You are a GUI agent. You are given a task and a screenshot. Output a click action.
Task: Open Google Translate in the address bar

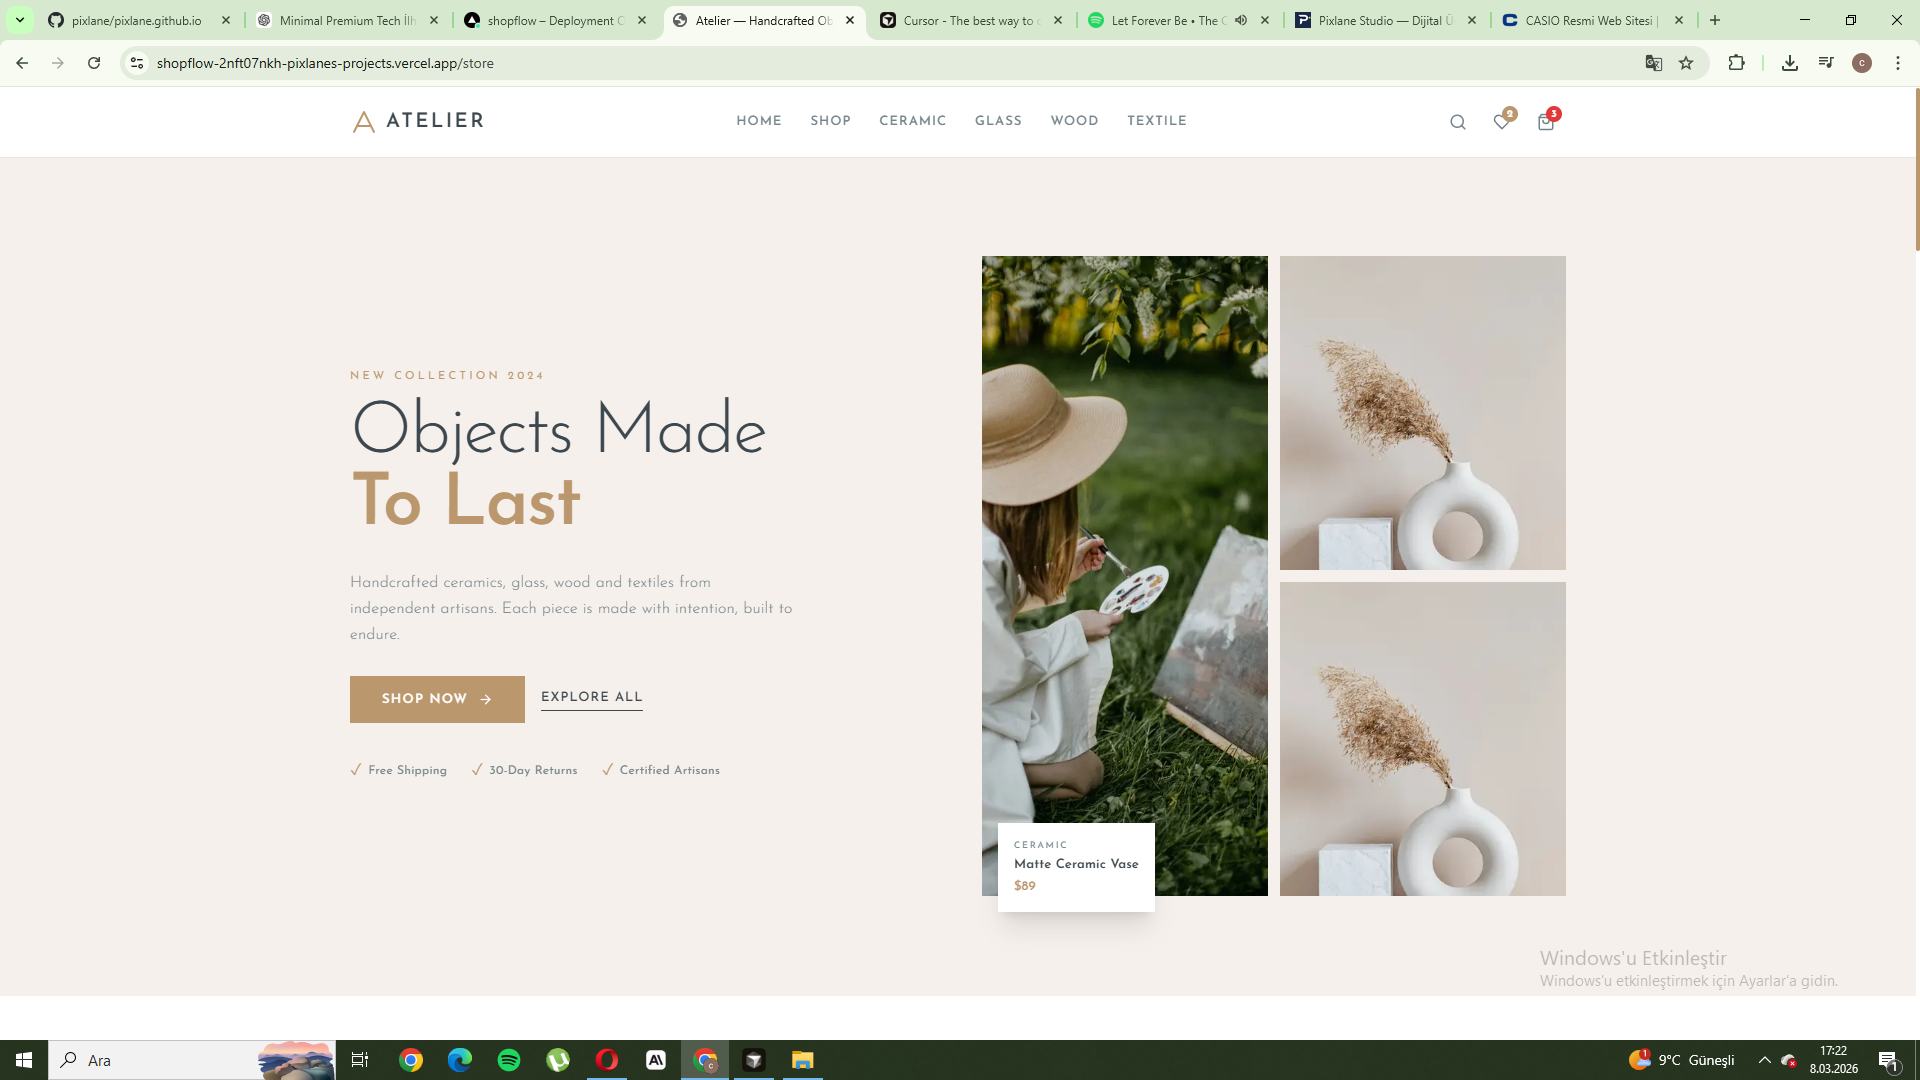point(1654,62)
